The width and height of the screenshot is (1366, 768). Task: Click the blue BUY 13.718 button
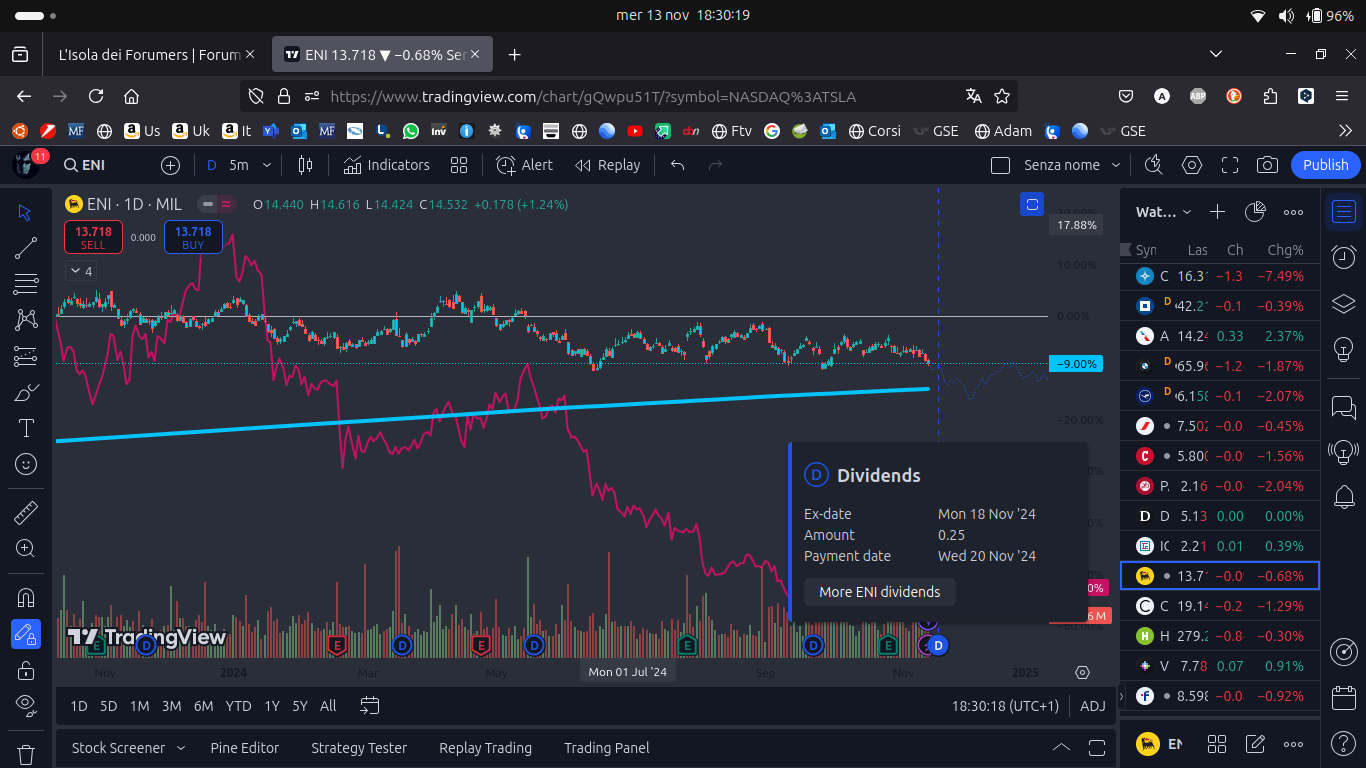pyautogui.click(x=193, y=237)
